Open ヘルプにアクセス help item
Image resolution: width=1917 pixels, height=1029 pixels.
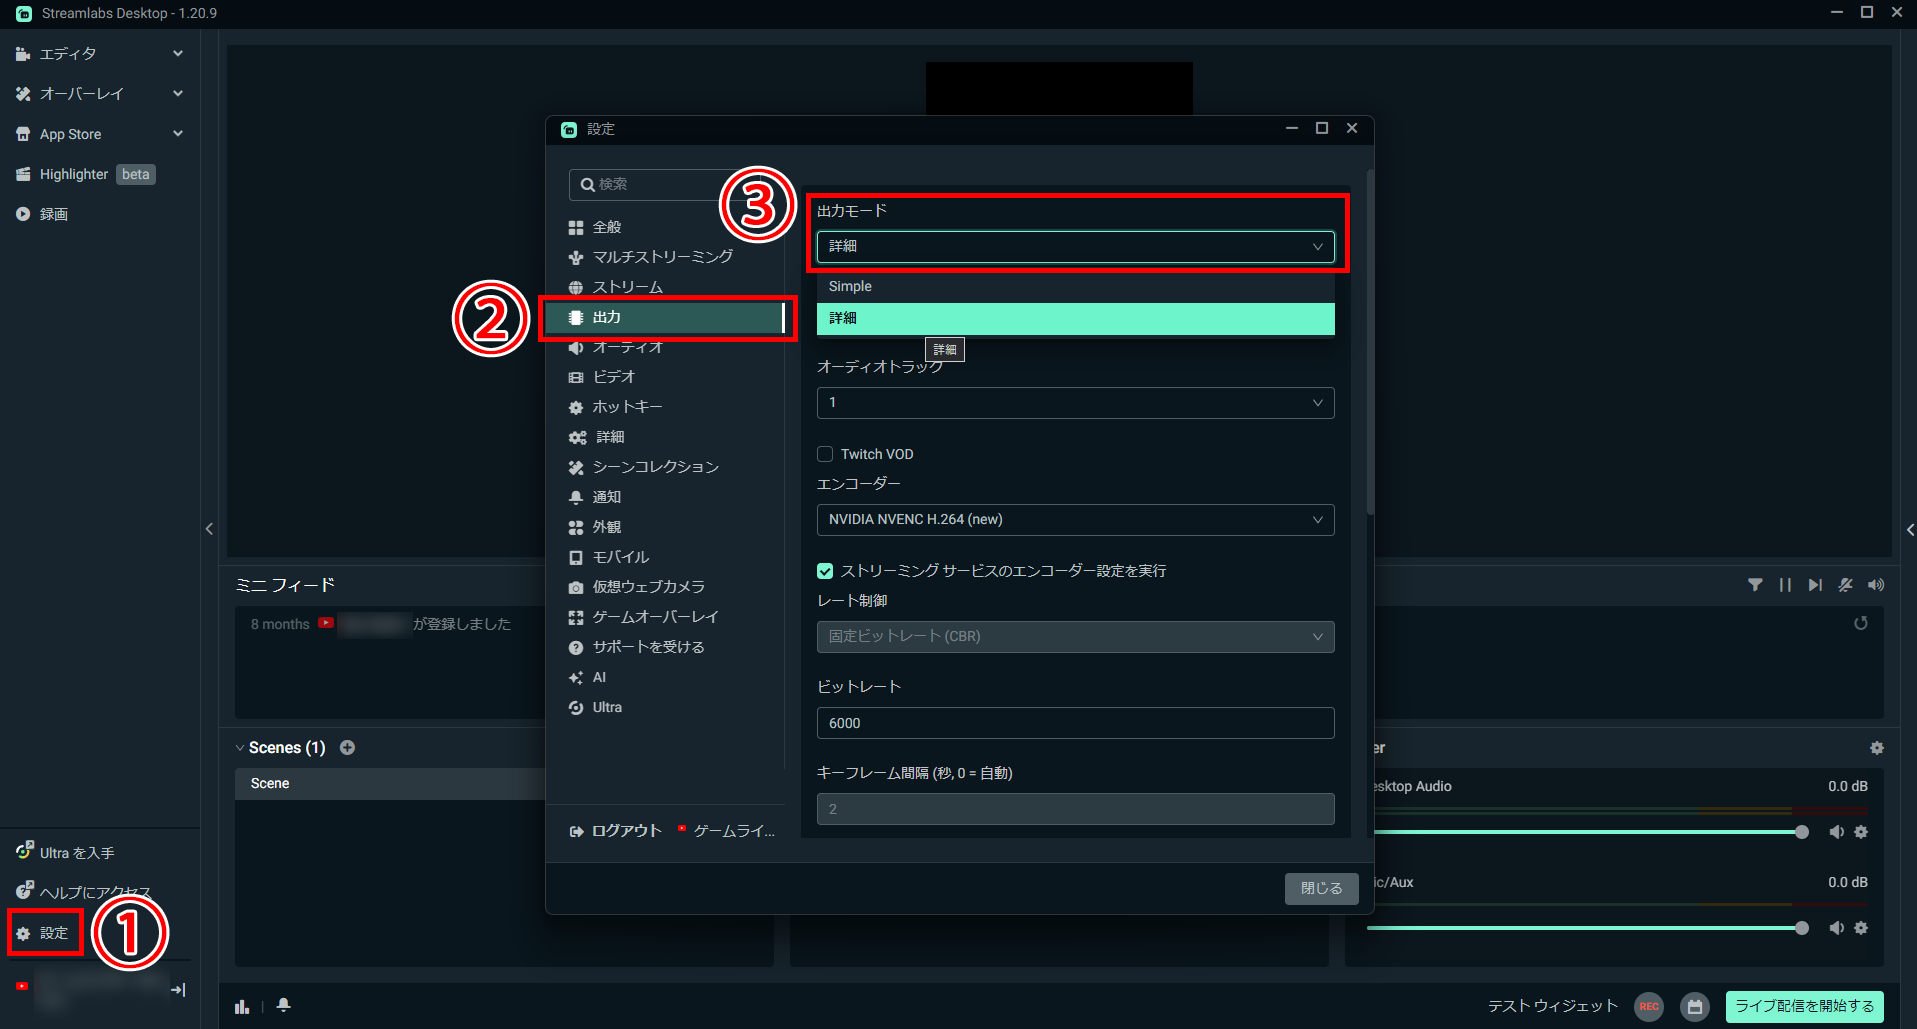coord(84,891)
